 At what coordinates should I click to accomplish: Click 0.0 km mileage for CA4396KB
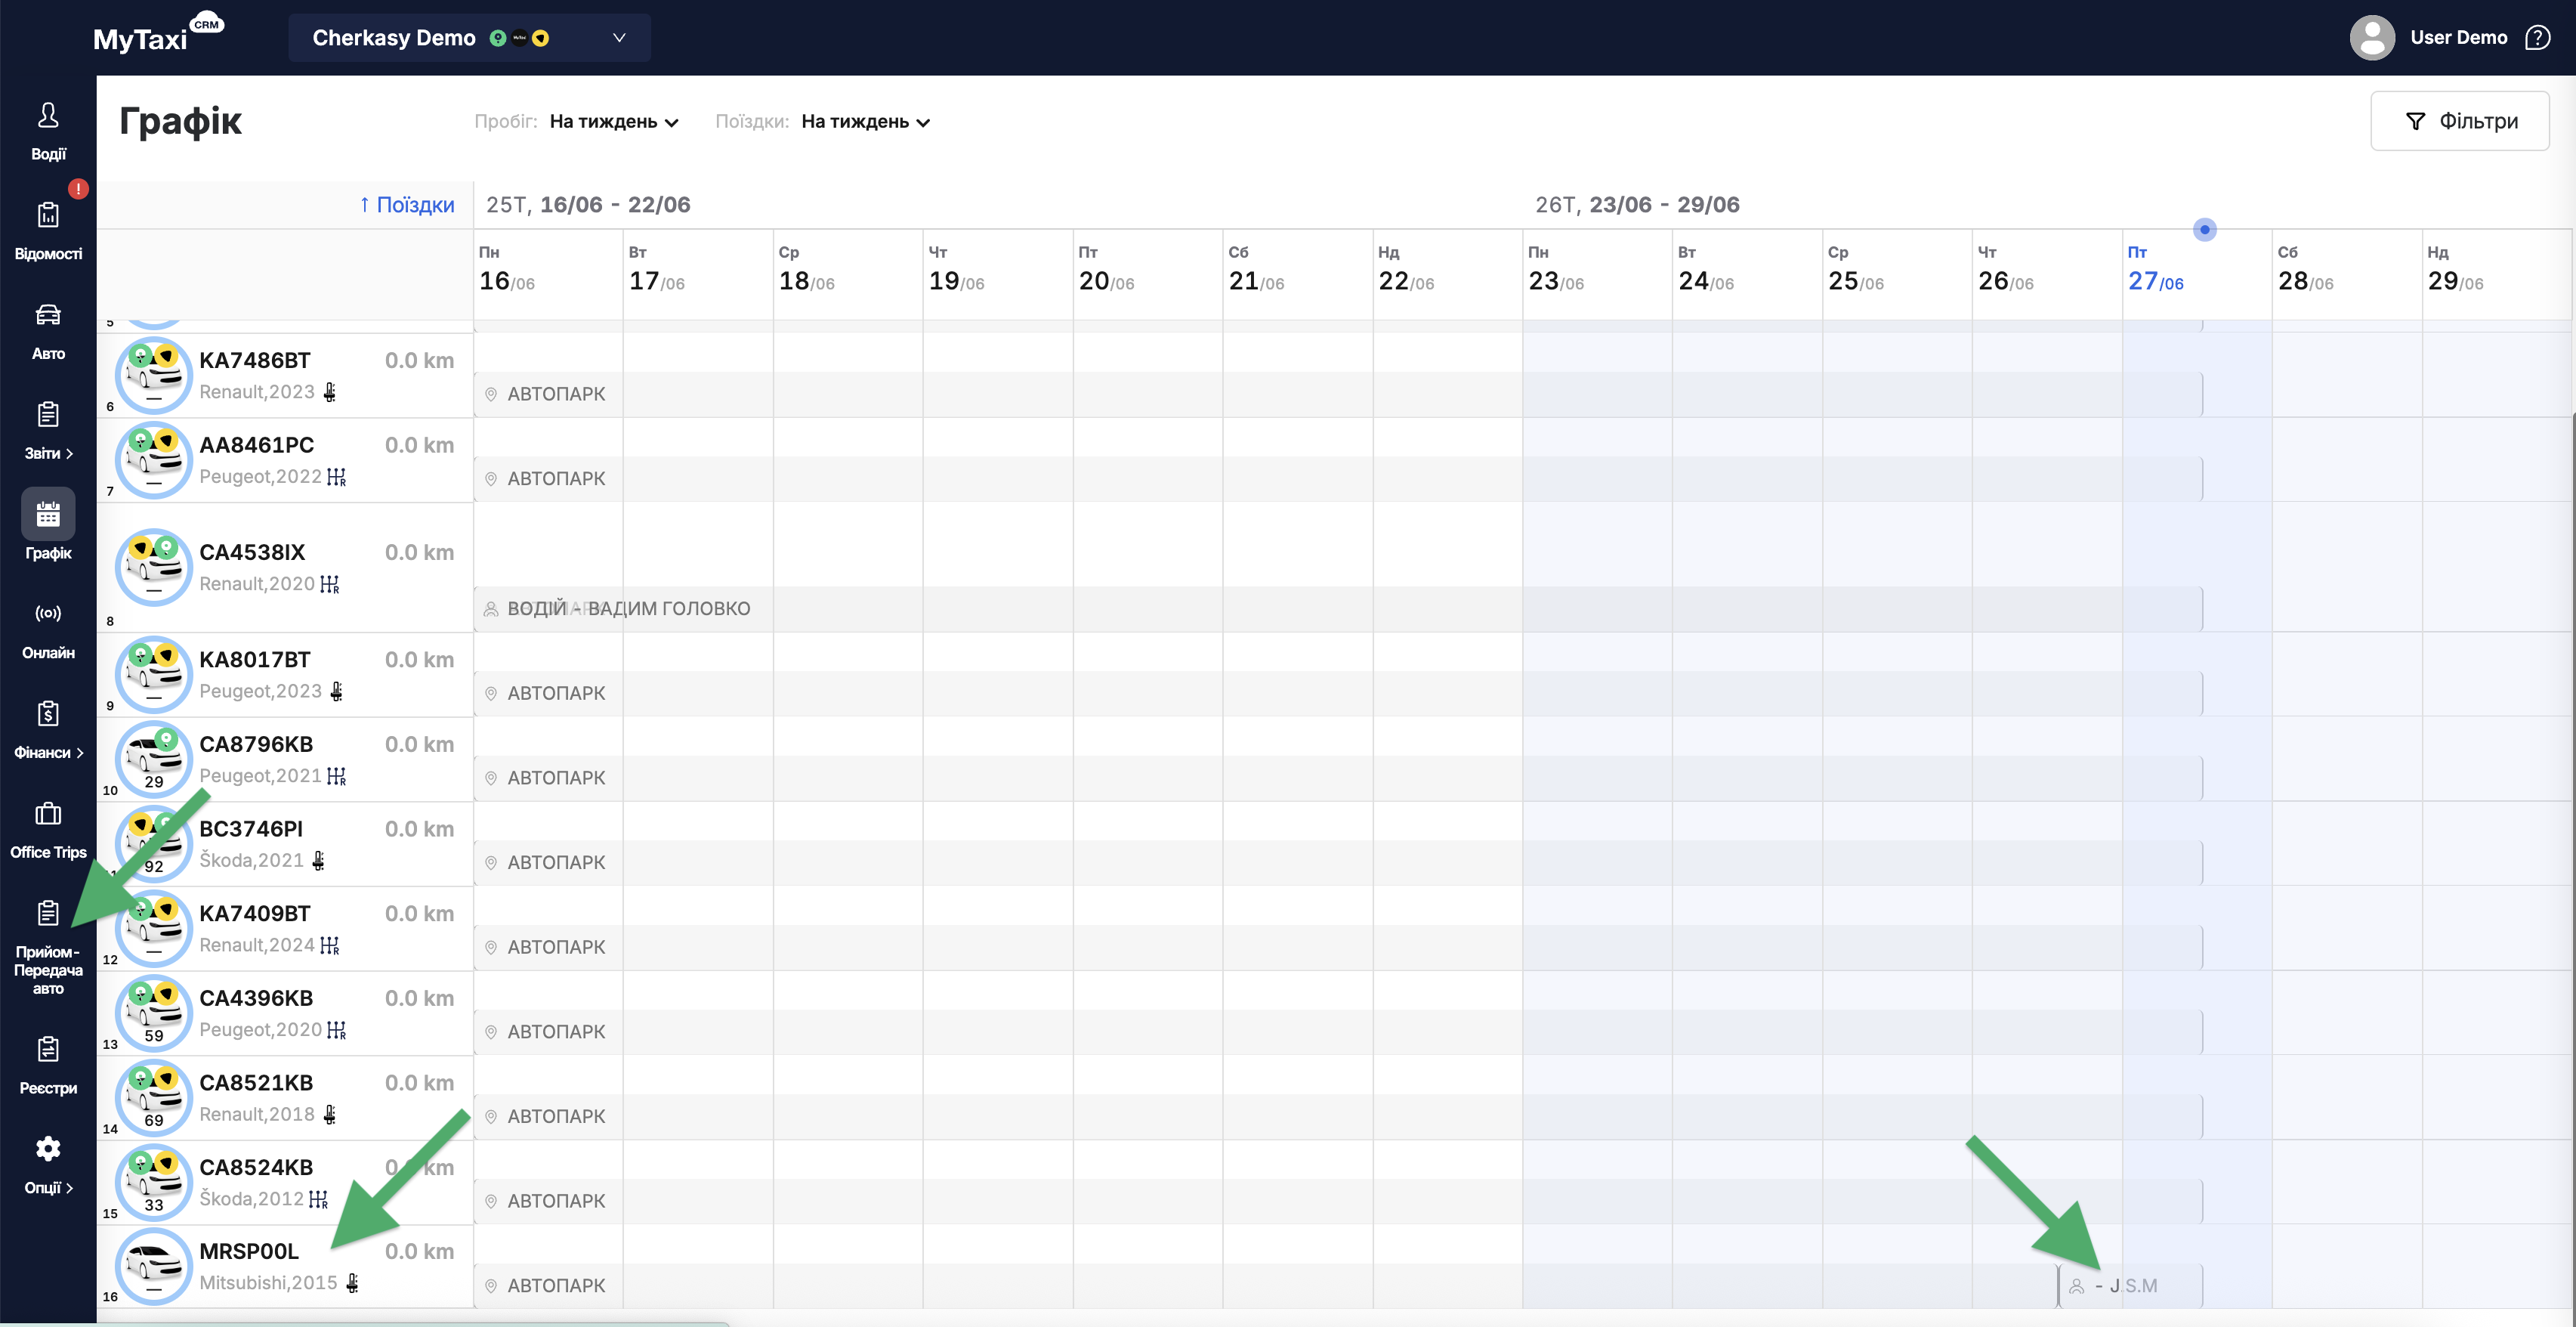coord(419,999)
